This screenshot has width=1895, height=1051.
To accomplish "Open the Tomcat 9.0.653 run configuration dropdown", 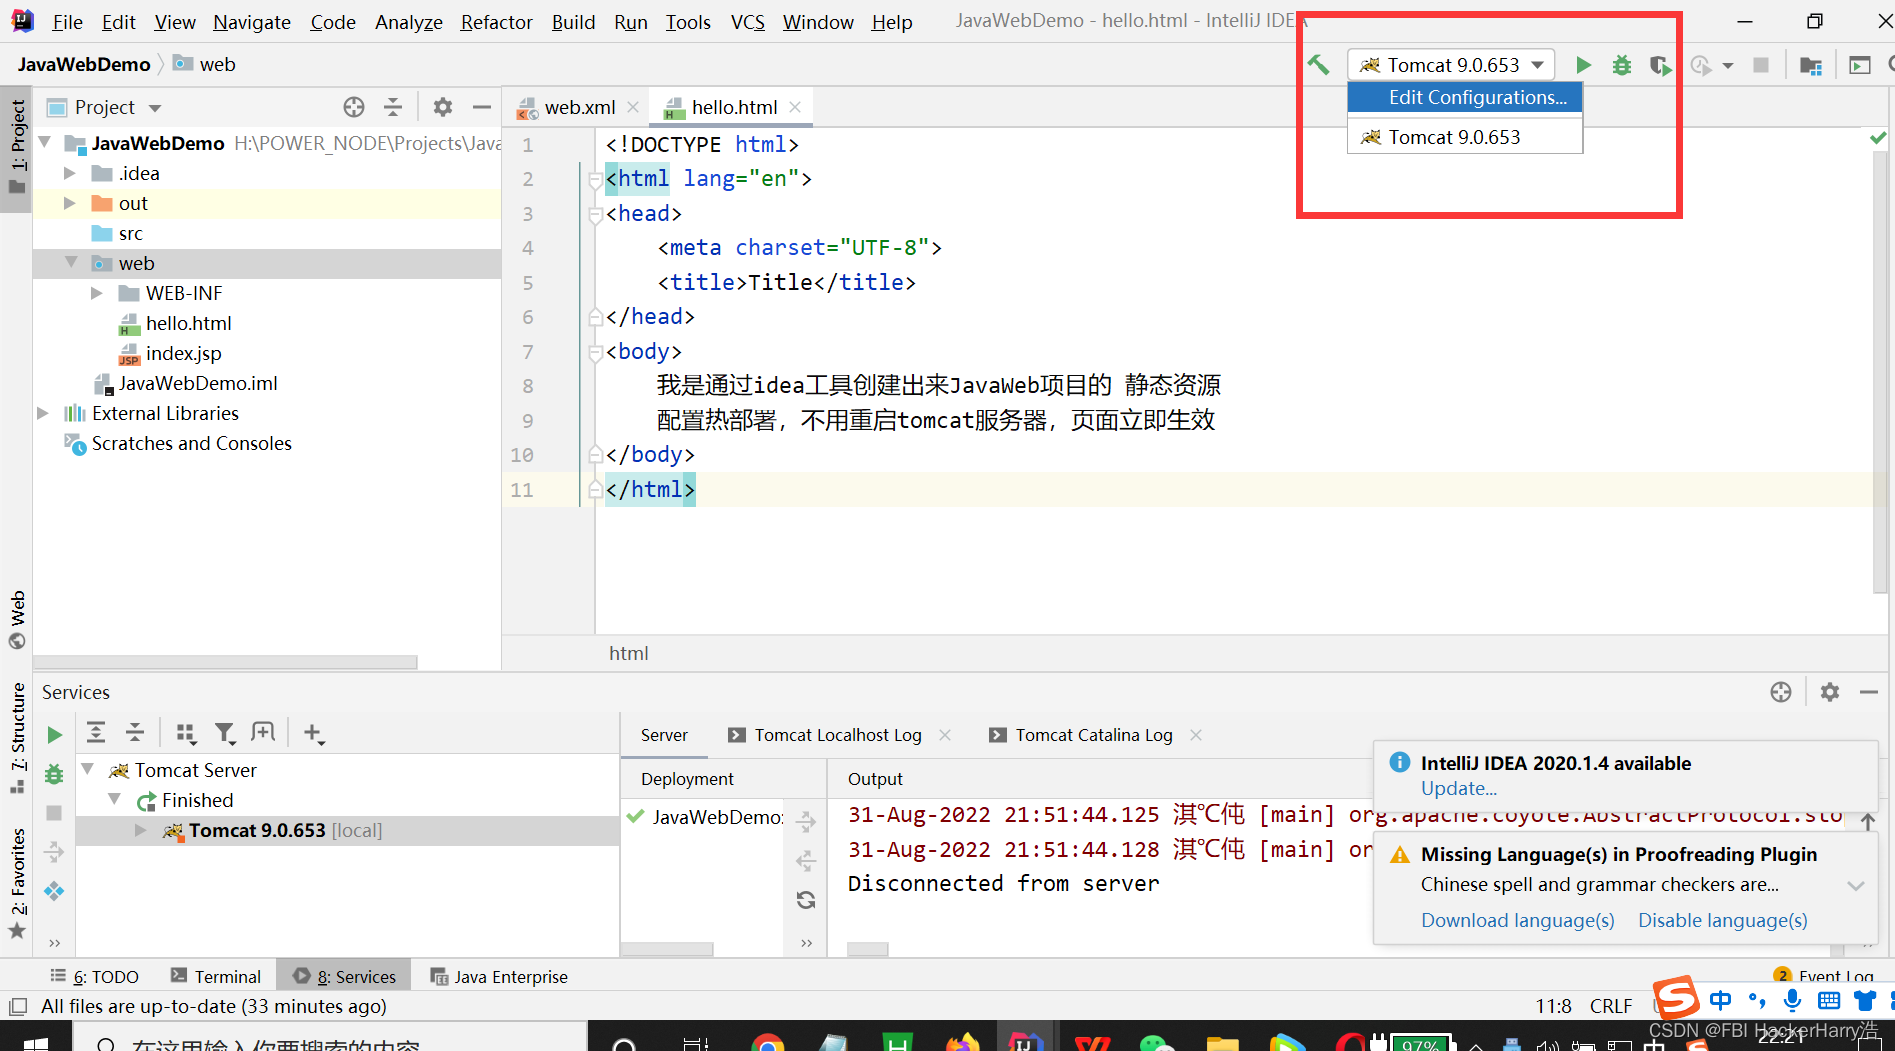I will click(x=1450, y=65).
